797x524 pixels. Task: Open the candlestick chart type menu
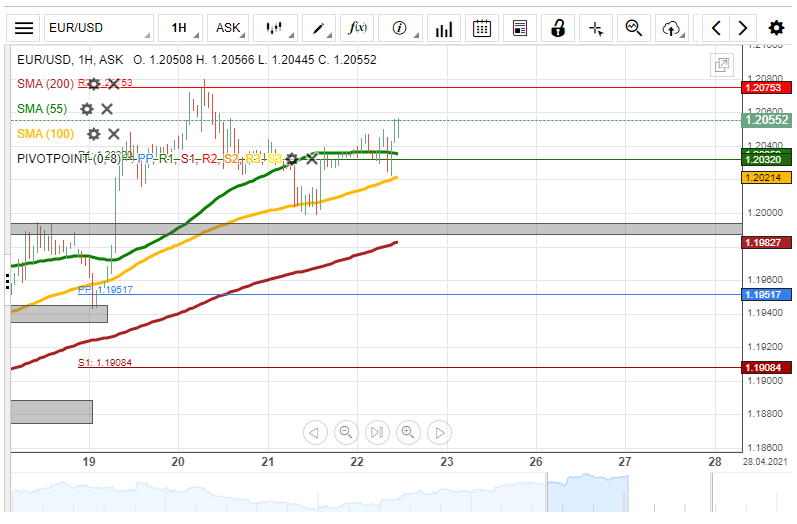point(273,28)
